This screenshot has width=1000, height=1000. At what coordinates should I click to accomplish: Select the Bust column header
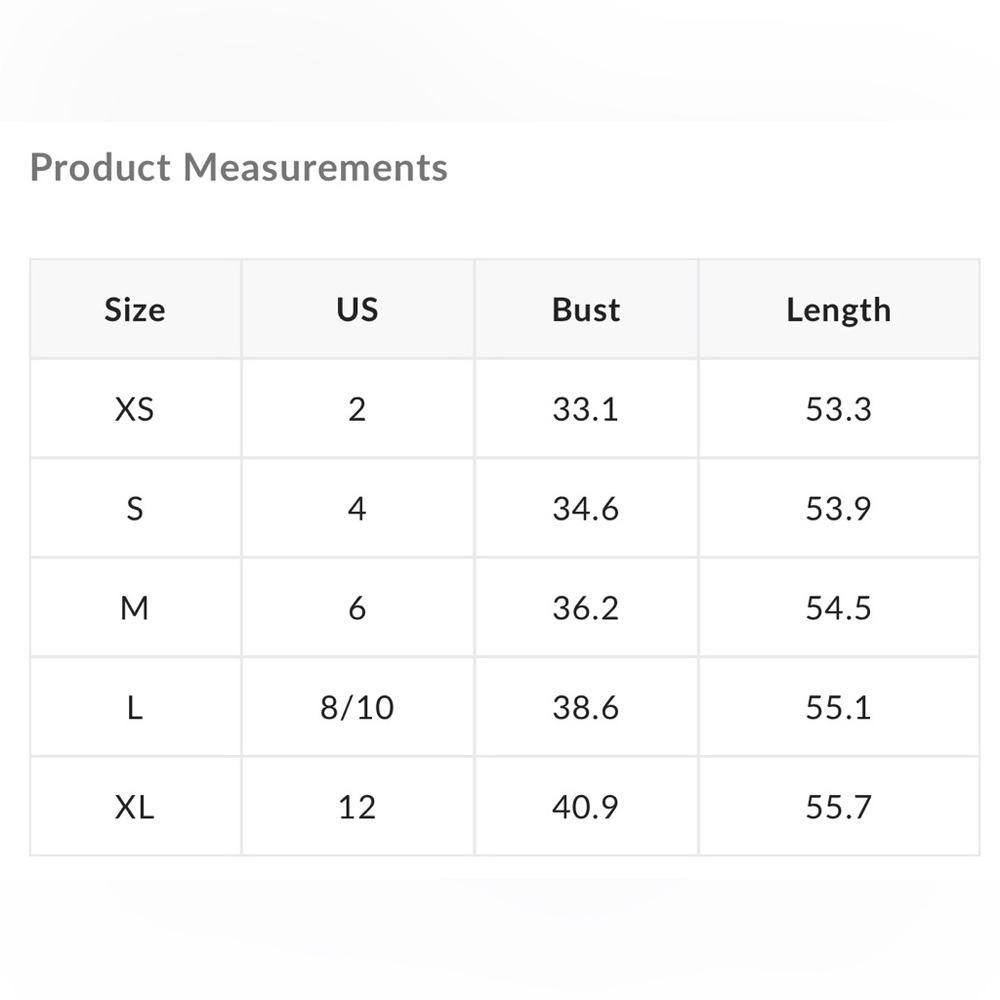pyautogui.click(x=586, y=309)
